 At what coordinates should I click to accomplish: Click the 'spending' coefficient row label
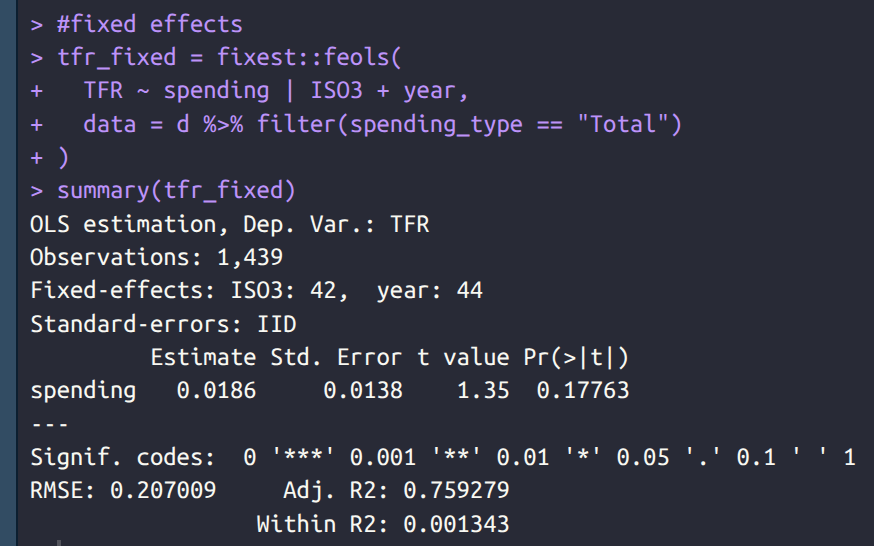[x=83, y=390]
